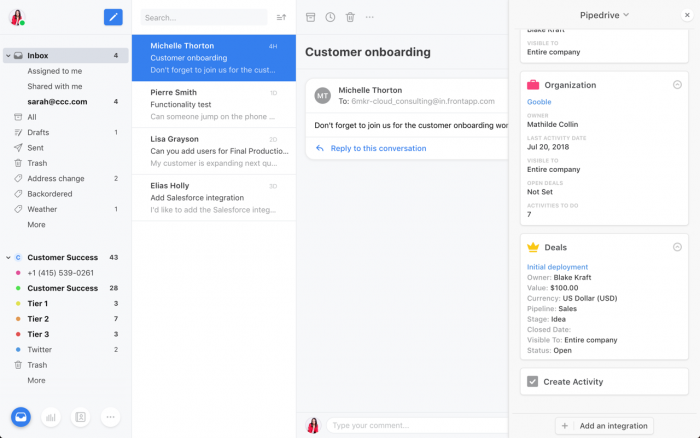Click the Create Activity label
This screenshot has height=438, width=700.
pos(573,382)
